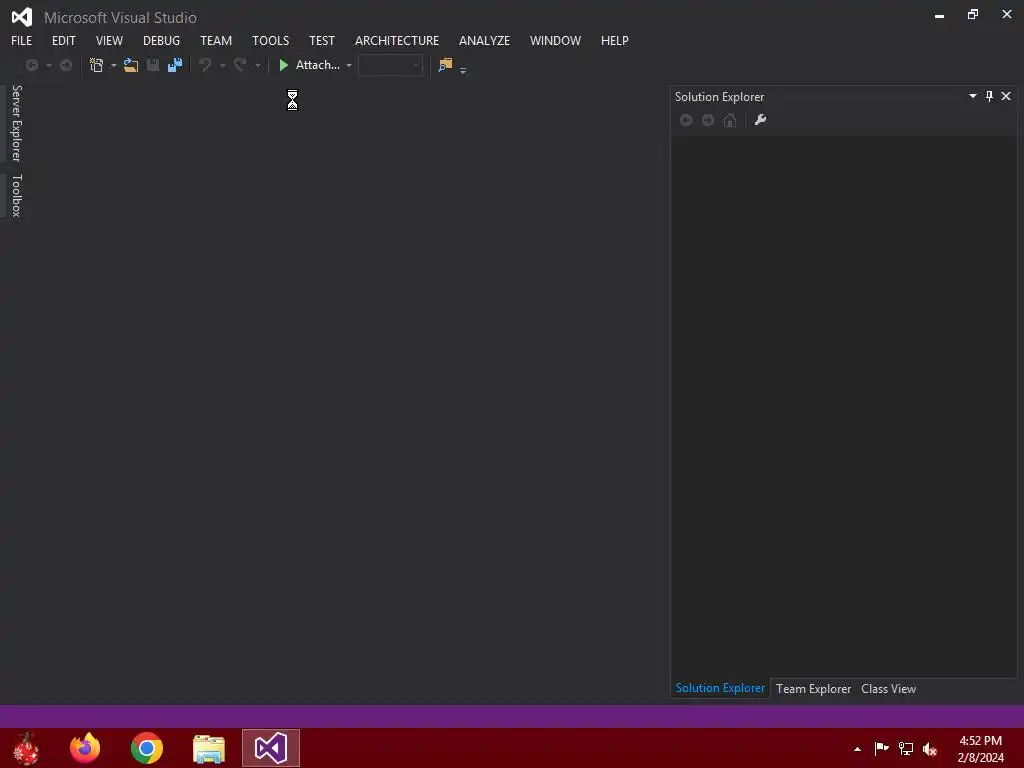Select the Solution Explorer bottom tab
Viewport: 1024px width, 768px height.
pos(720,688)
